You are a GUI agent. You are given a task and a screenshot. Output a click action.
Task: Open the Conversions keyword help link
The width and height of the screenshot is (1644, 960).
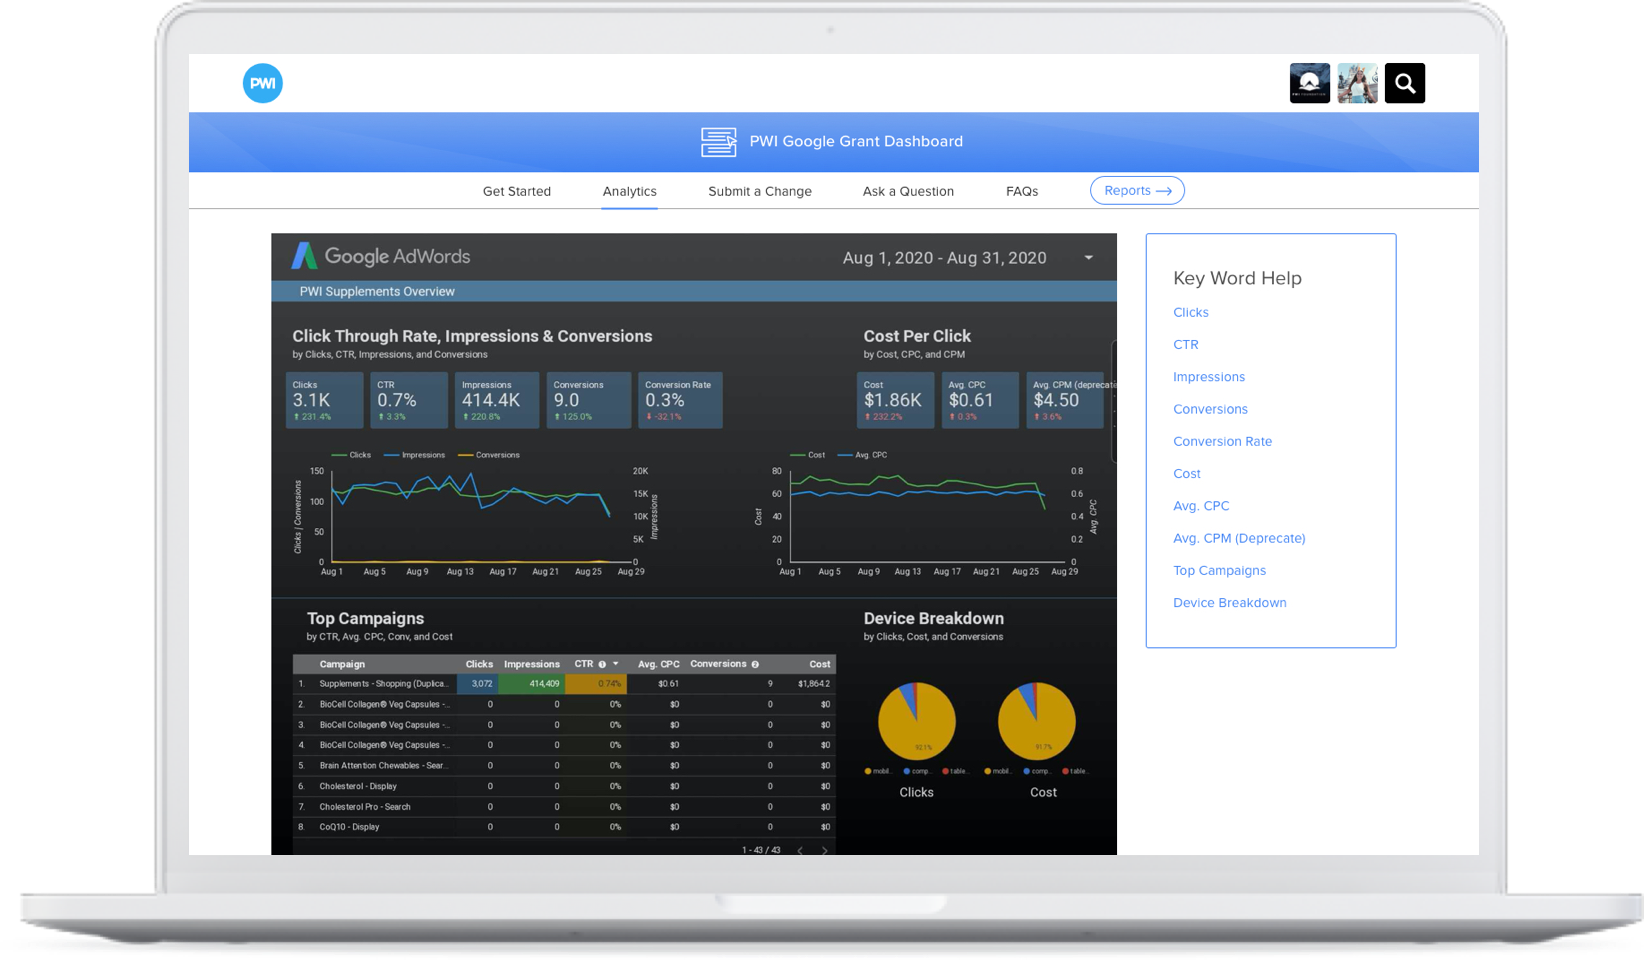(x=1210, y=409)
